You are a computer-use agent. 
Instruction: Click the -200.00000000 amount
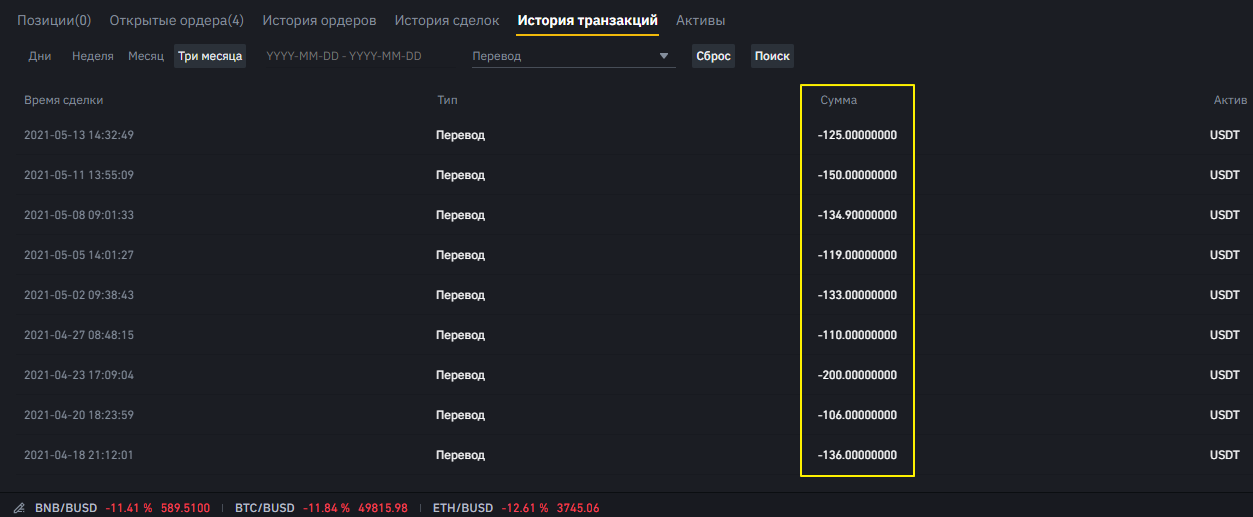[857, 375]
